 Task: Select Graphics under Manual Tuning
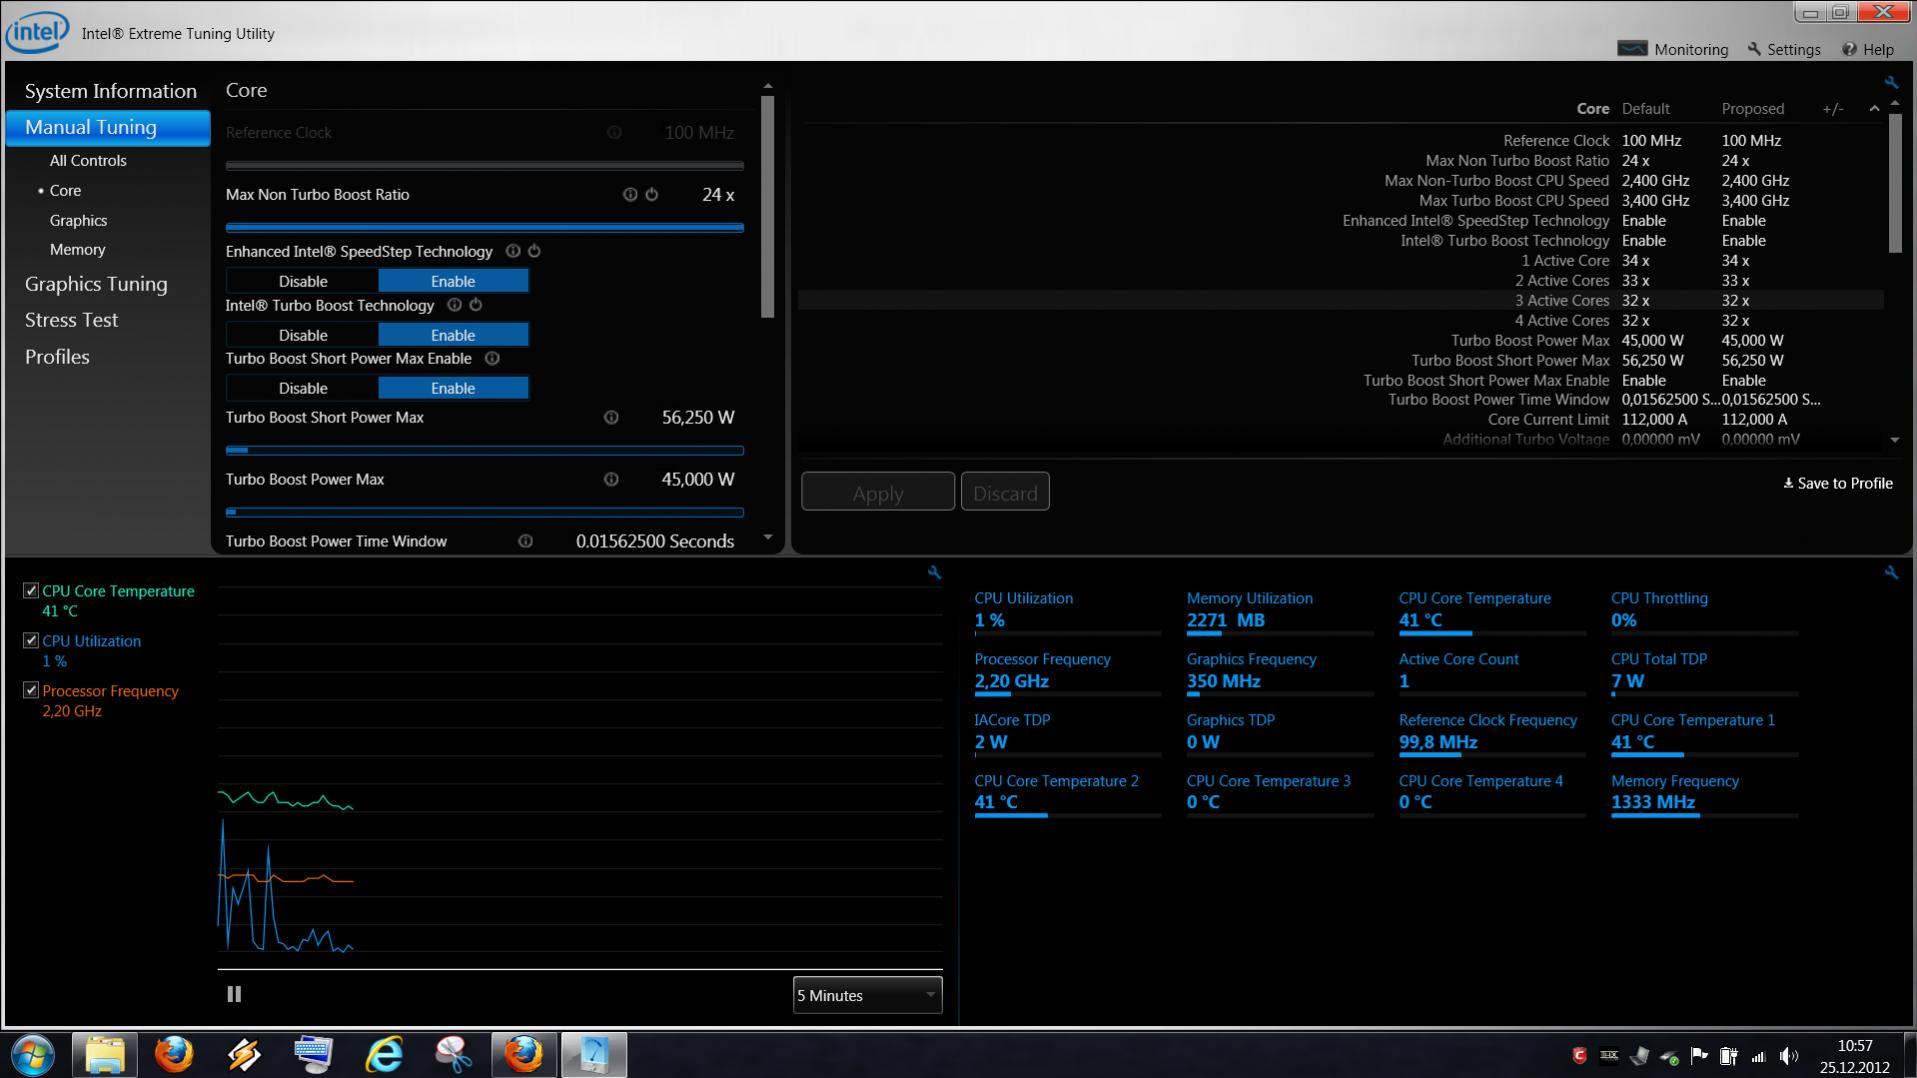(78, 220)
